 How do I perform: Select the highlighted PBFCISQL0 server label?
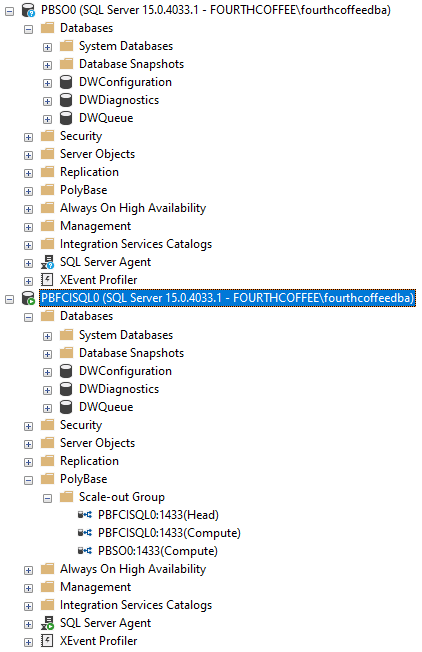227,298
